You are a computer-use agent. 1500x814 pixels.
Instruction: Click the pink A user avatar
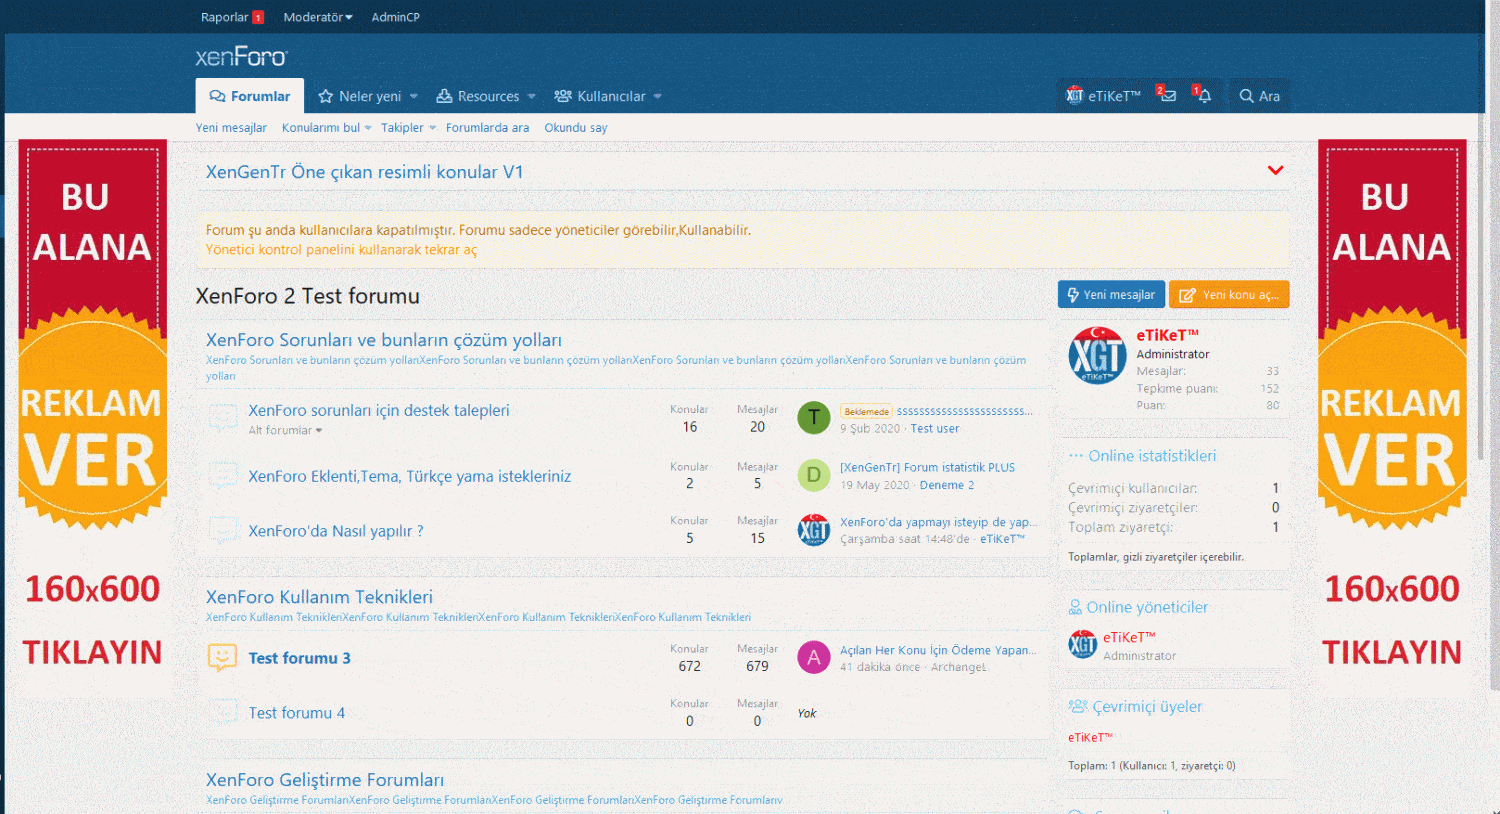813,657
